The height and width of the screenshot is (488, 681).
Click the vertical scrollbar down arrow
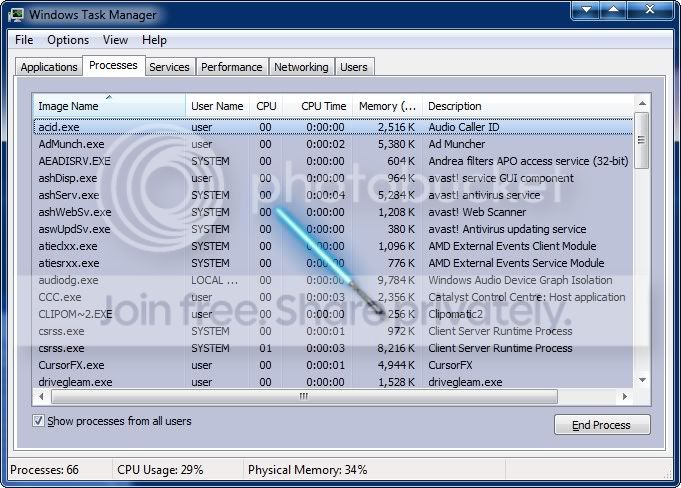point(642,380)
